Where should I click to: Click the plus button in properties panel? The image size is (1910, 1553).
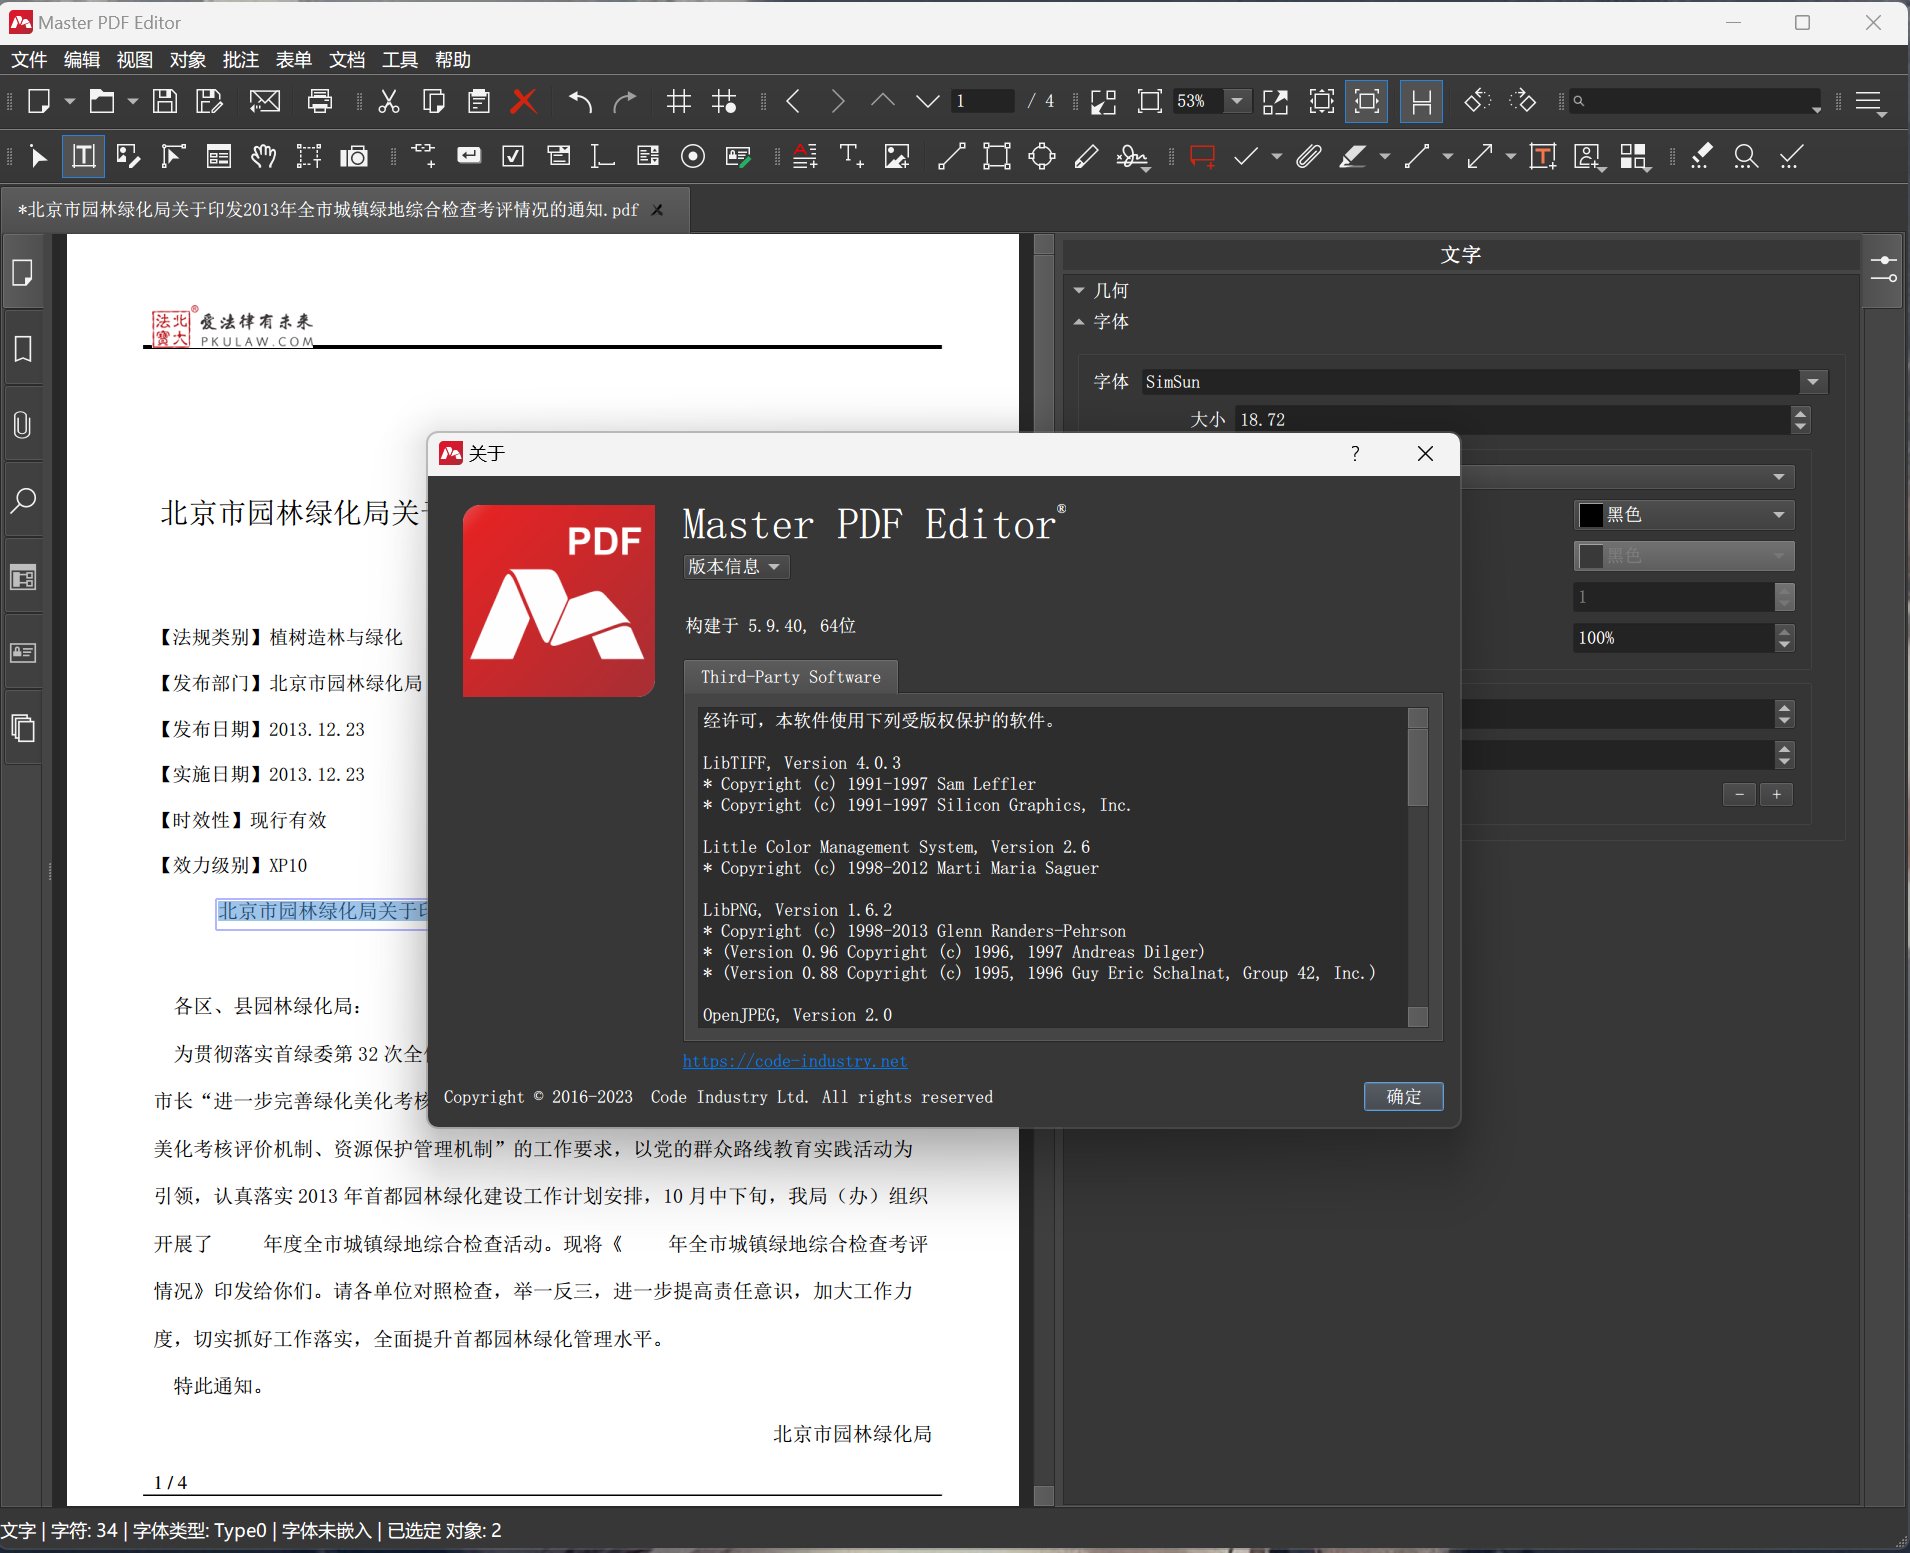(x=1776, y=794)
